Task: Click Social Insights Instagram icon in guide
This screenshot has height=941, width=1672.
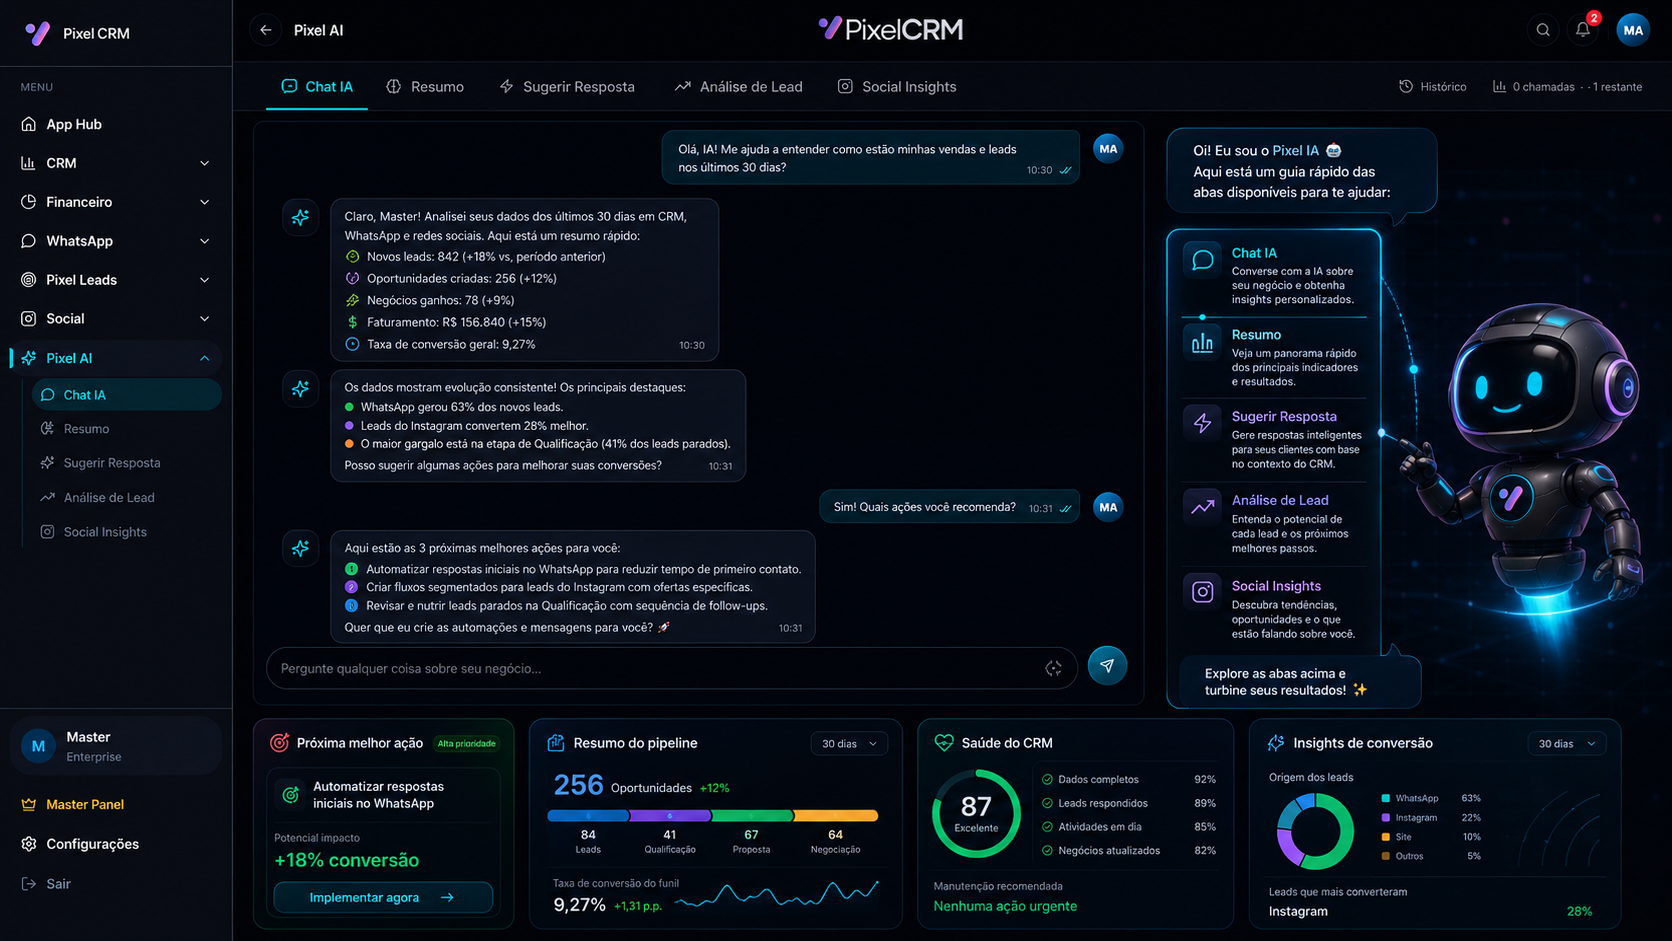Action: coord(1203,592)
